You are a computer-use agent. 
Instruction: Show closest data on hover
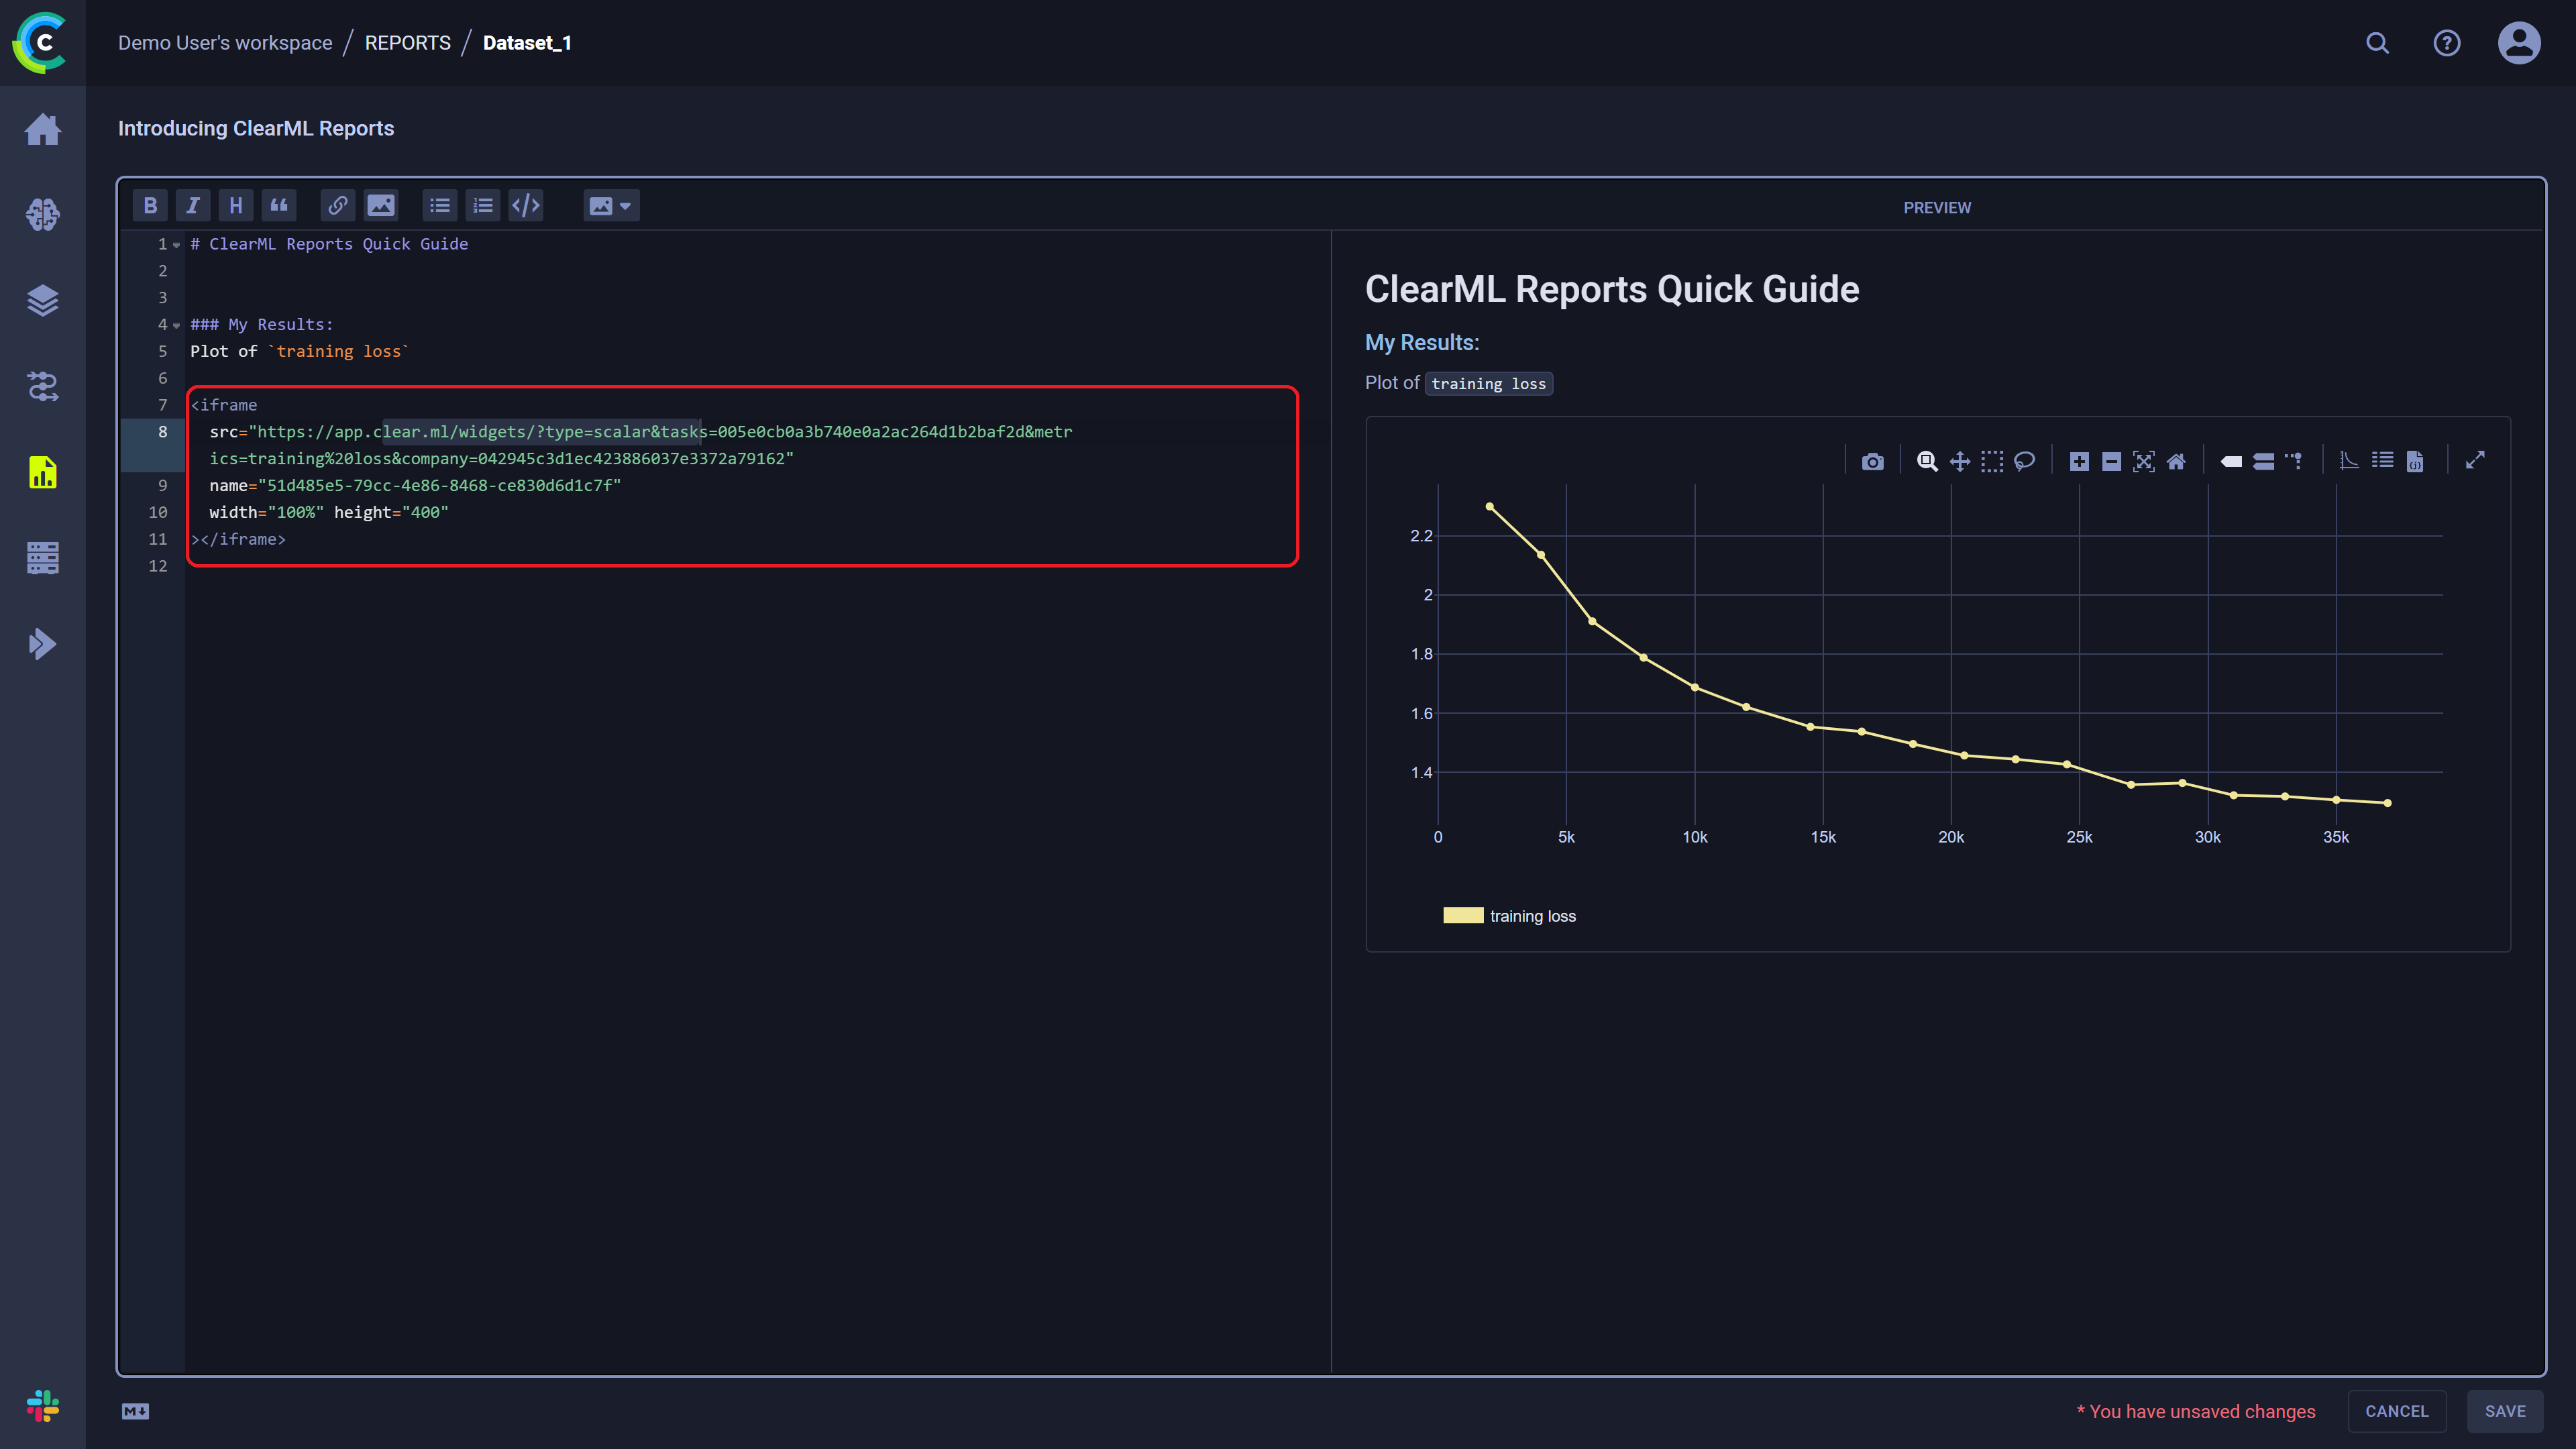click(2231, 461)
